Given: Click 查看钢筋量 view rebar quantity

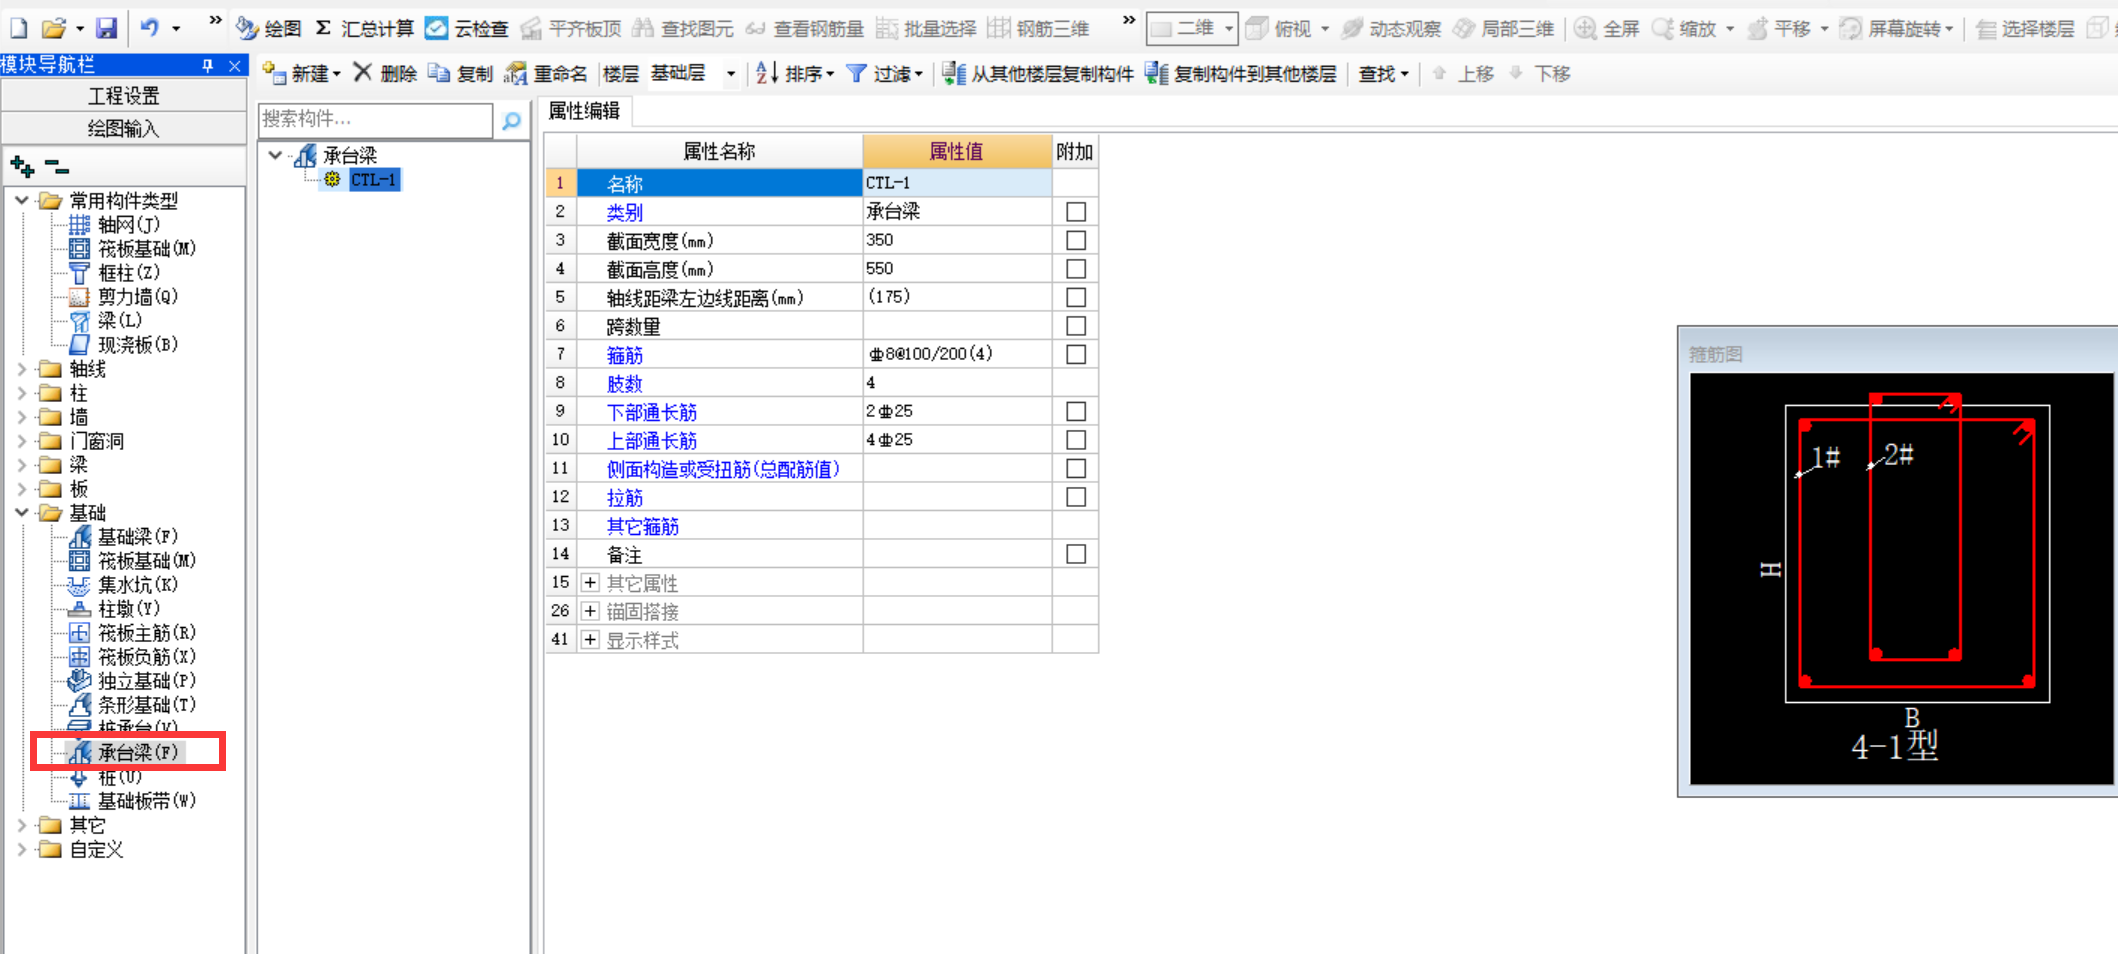Looking at the screenshot, I should point(805,28).
